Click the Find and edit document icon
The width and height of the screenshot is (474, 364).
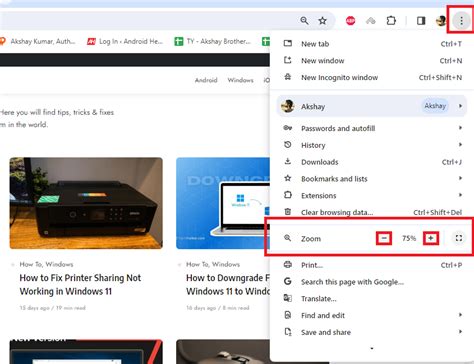288,315
